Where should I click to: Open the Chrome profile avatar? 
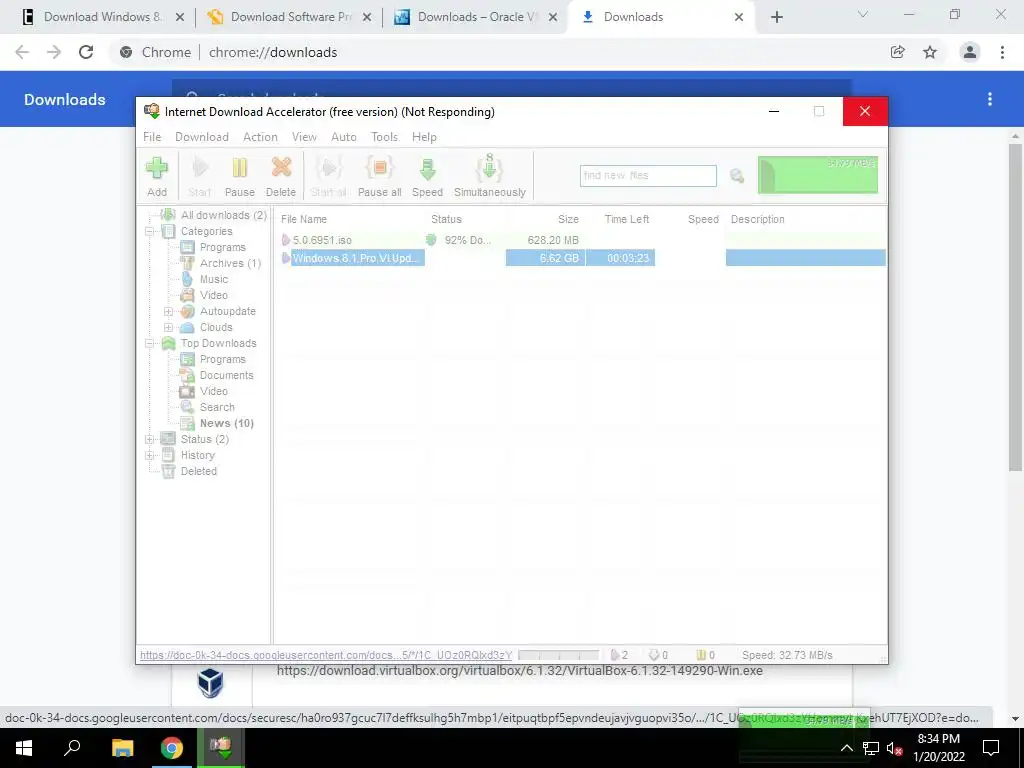[969, 52]
